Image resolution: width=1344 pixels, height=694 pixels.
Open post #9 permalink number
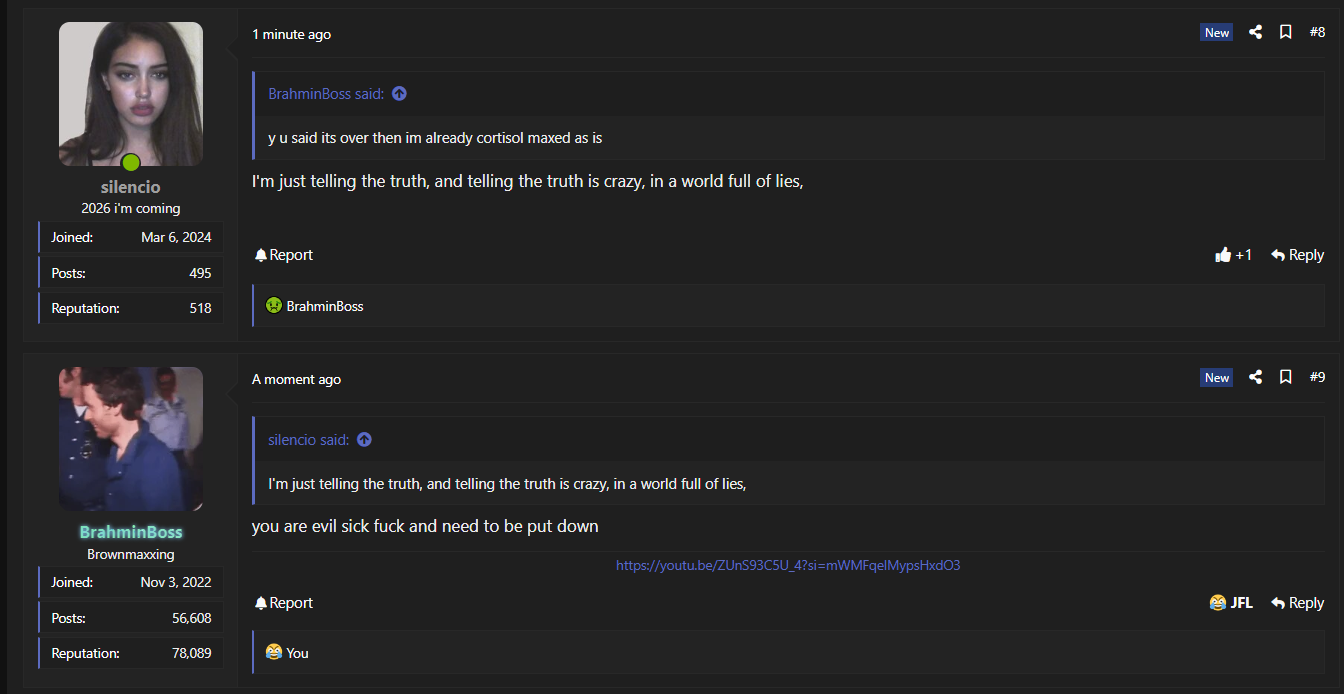click(1317, 377)
